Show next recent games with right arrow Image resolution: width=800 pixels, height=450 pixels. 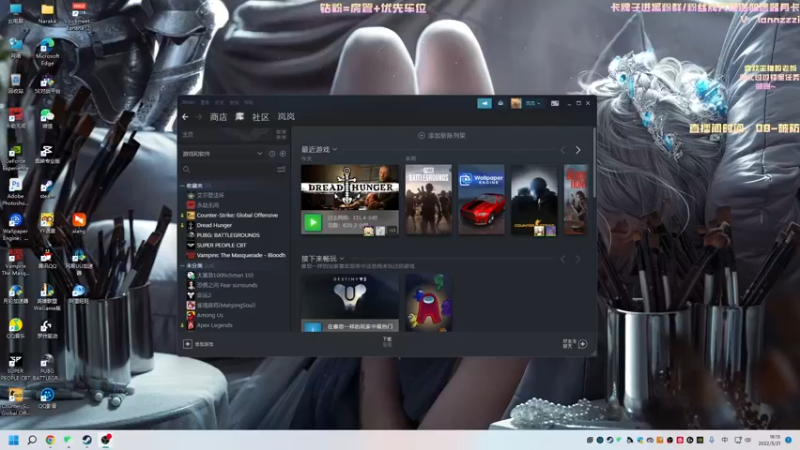578,150
